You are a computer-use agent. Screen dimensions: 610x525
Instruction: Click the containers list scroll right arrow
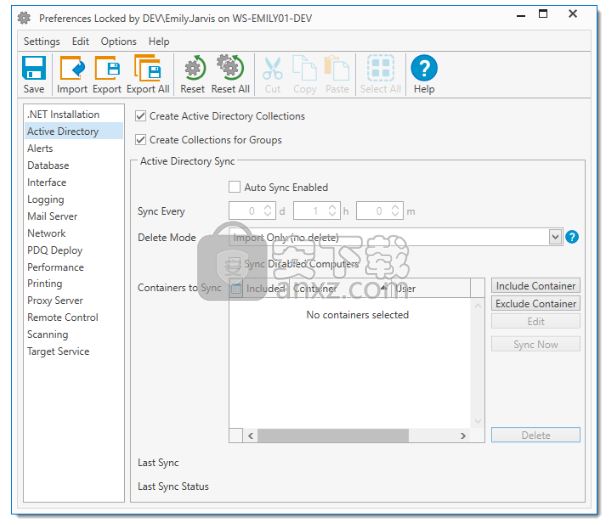(x=463, y=436)
